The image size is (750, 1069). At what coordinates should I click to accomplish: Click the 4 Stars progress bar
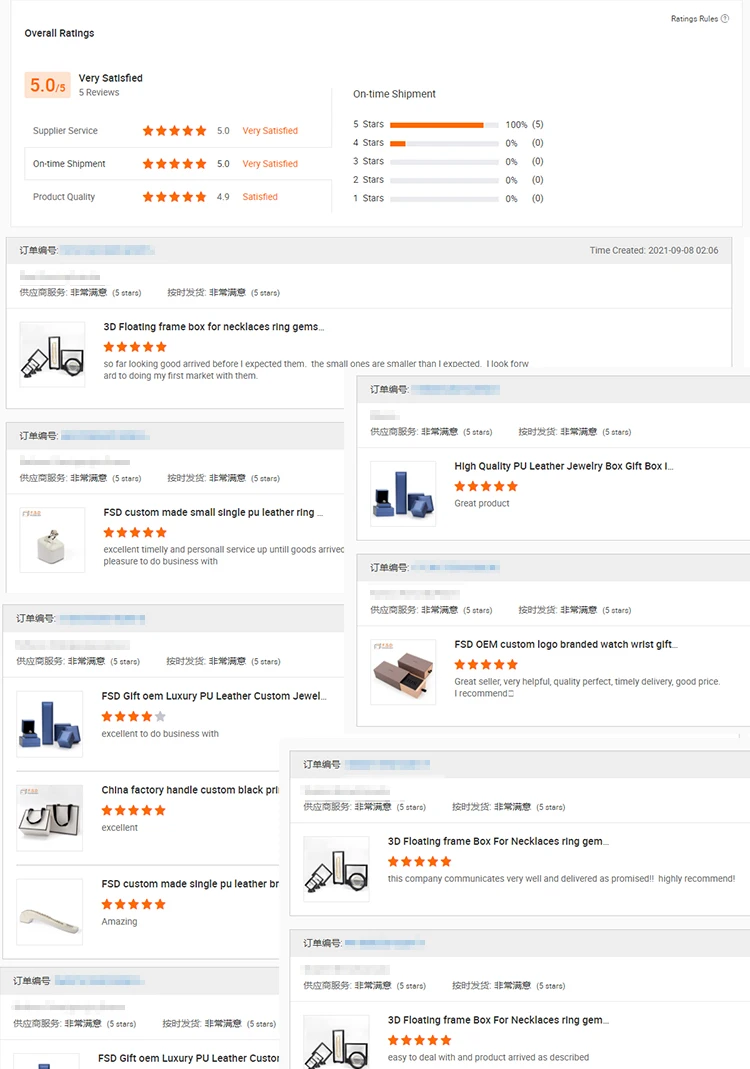click(444, 143)
